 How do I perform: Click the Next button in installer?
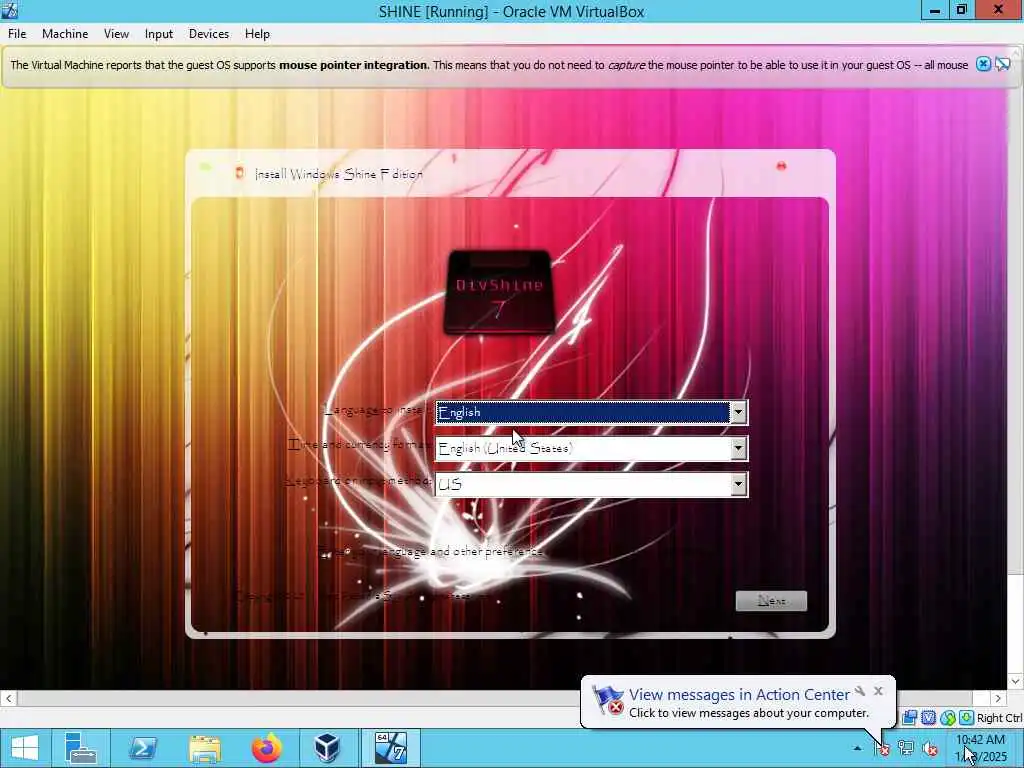click(771, 601)
